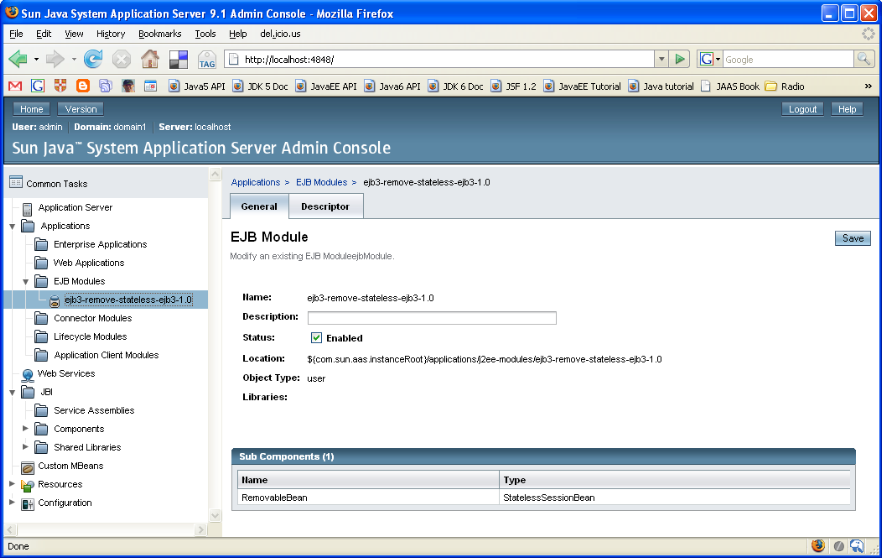Click the del.icio.us bookmarks icon
This screenshot has width=882, height=558.
point(178,59)
